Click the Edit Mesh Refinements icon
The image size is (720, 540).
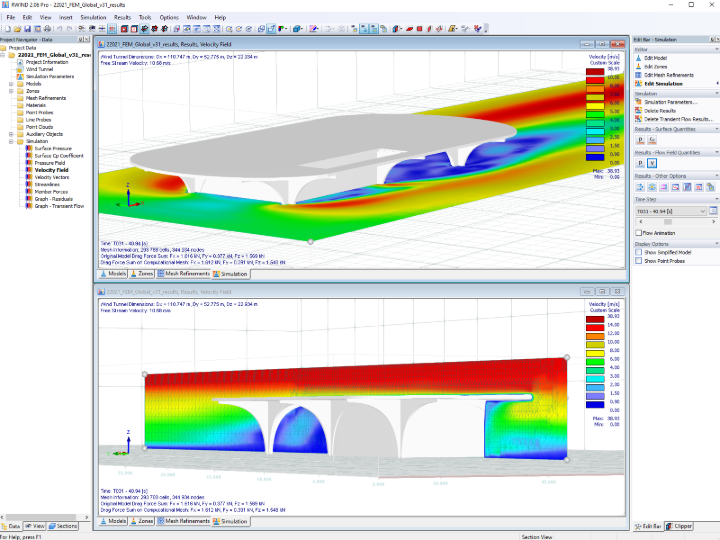pyautogui.click(x=639, y=75)
